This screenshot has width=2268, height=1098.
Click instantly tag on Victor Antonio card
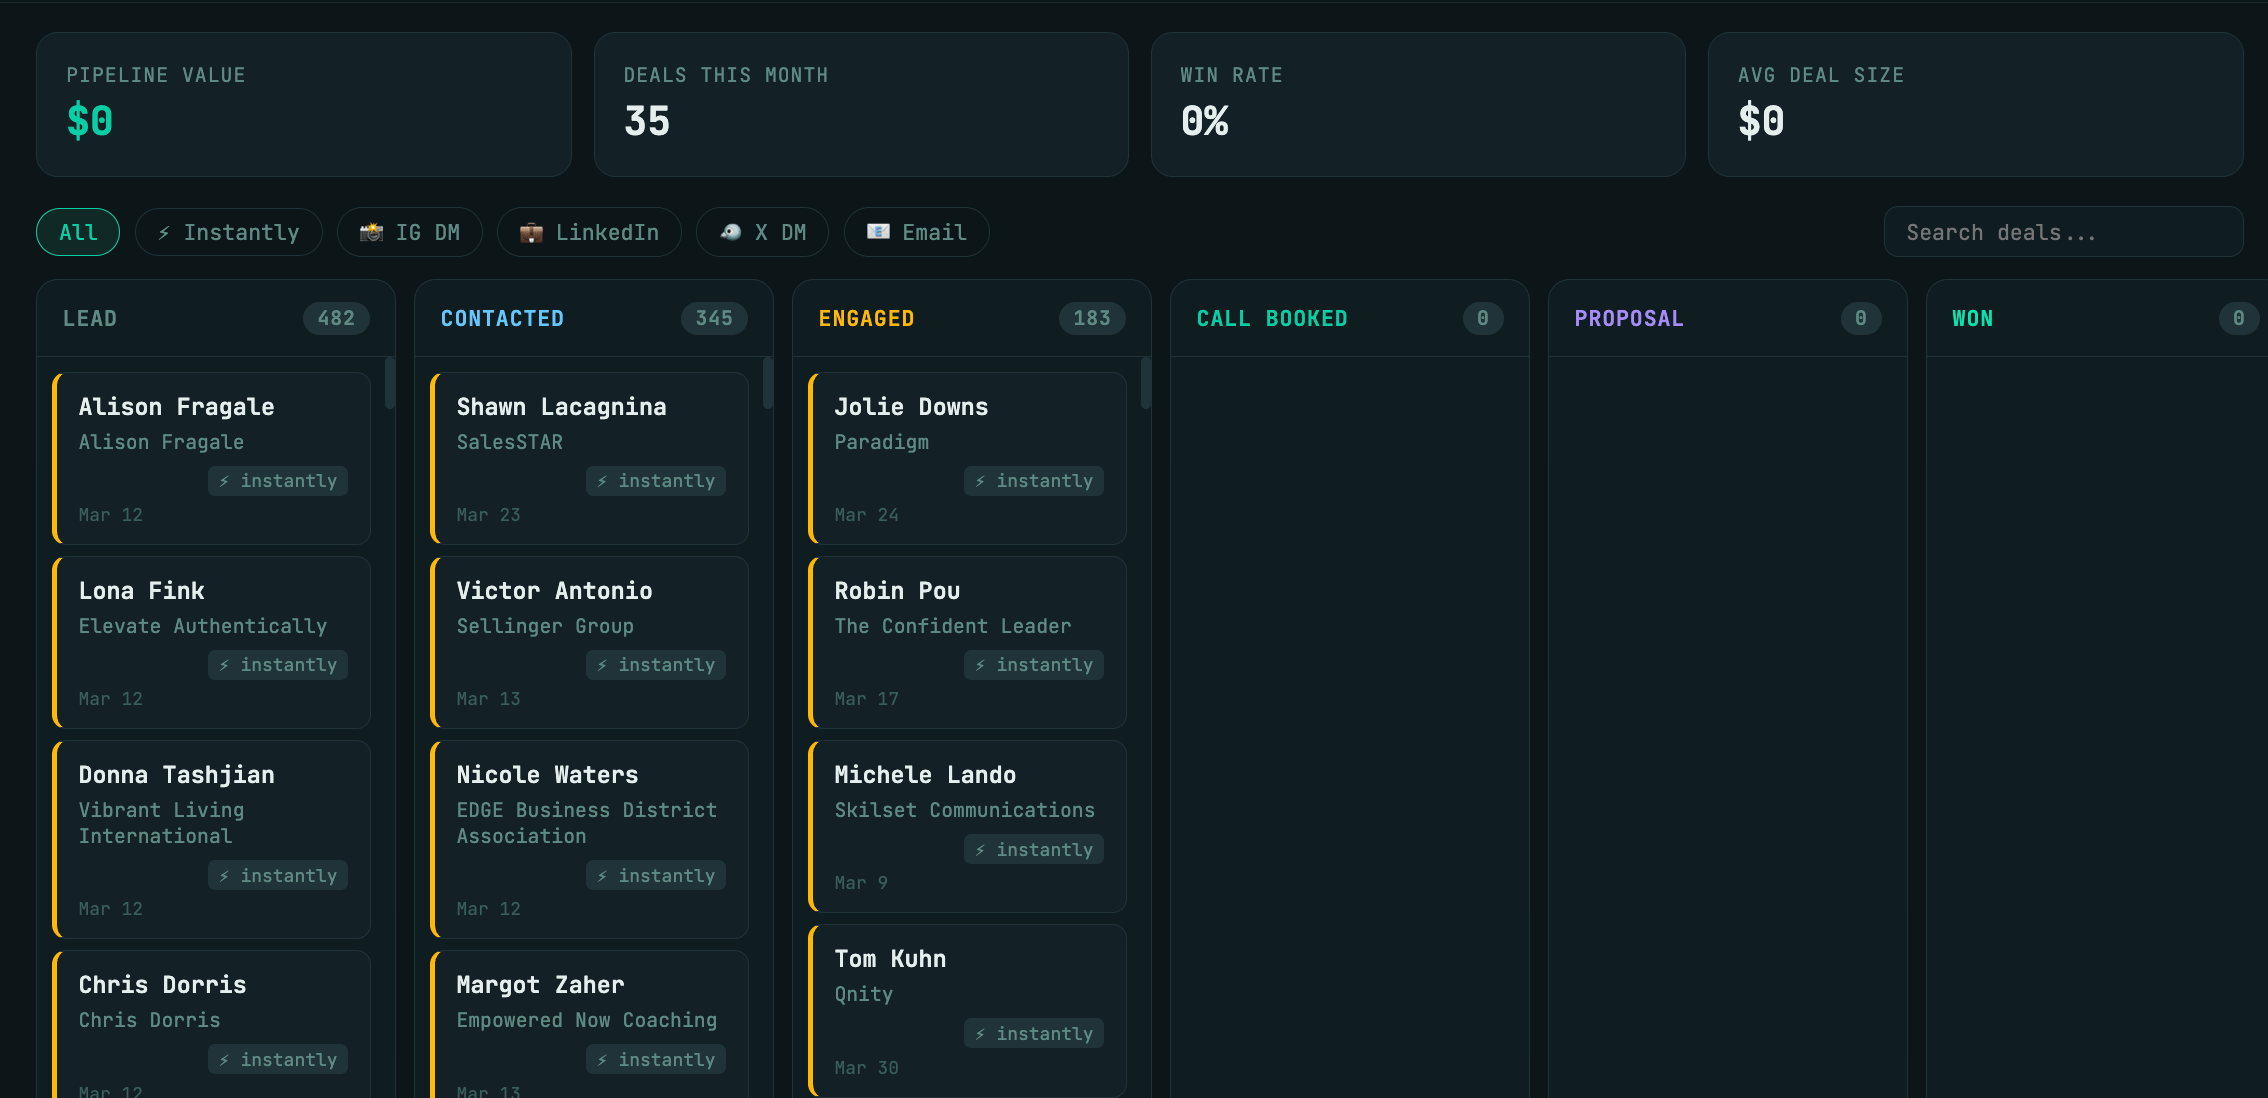656,665
